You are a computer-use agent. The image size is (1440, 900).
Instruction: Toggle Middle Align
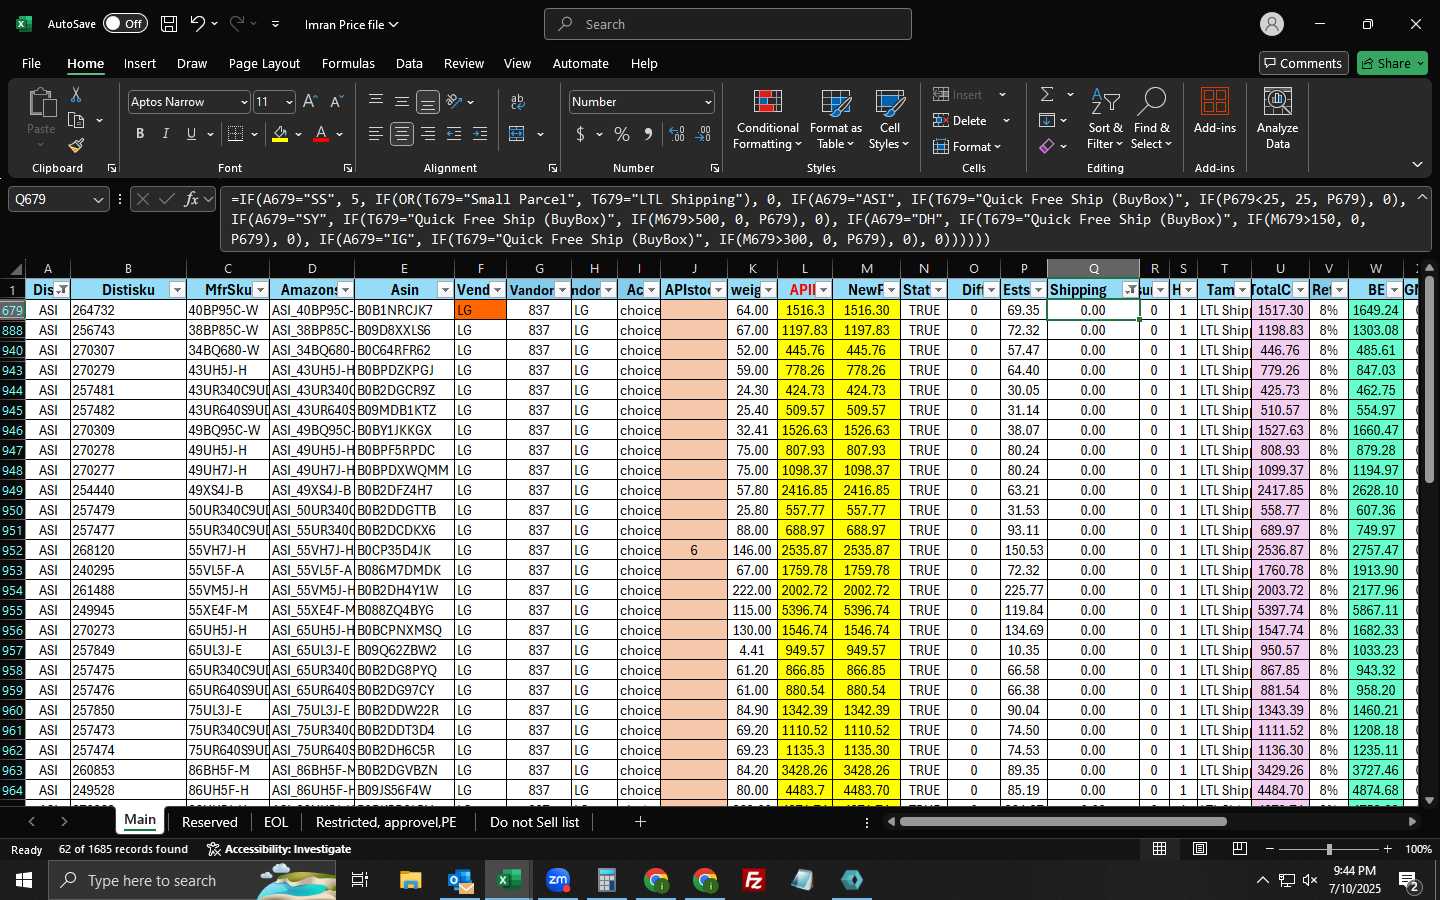402,102
